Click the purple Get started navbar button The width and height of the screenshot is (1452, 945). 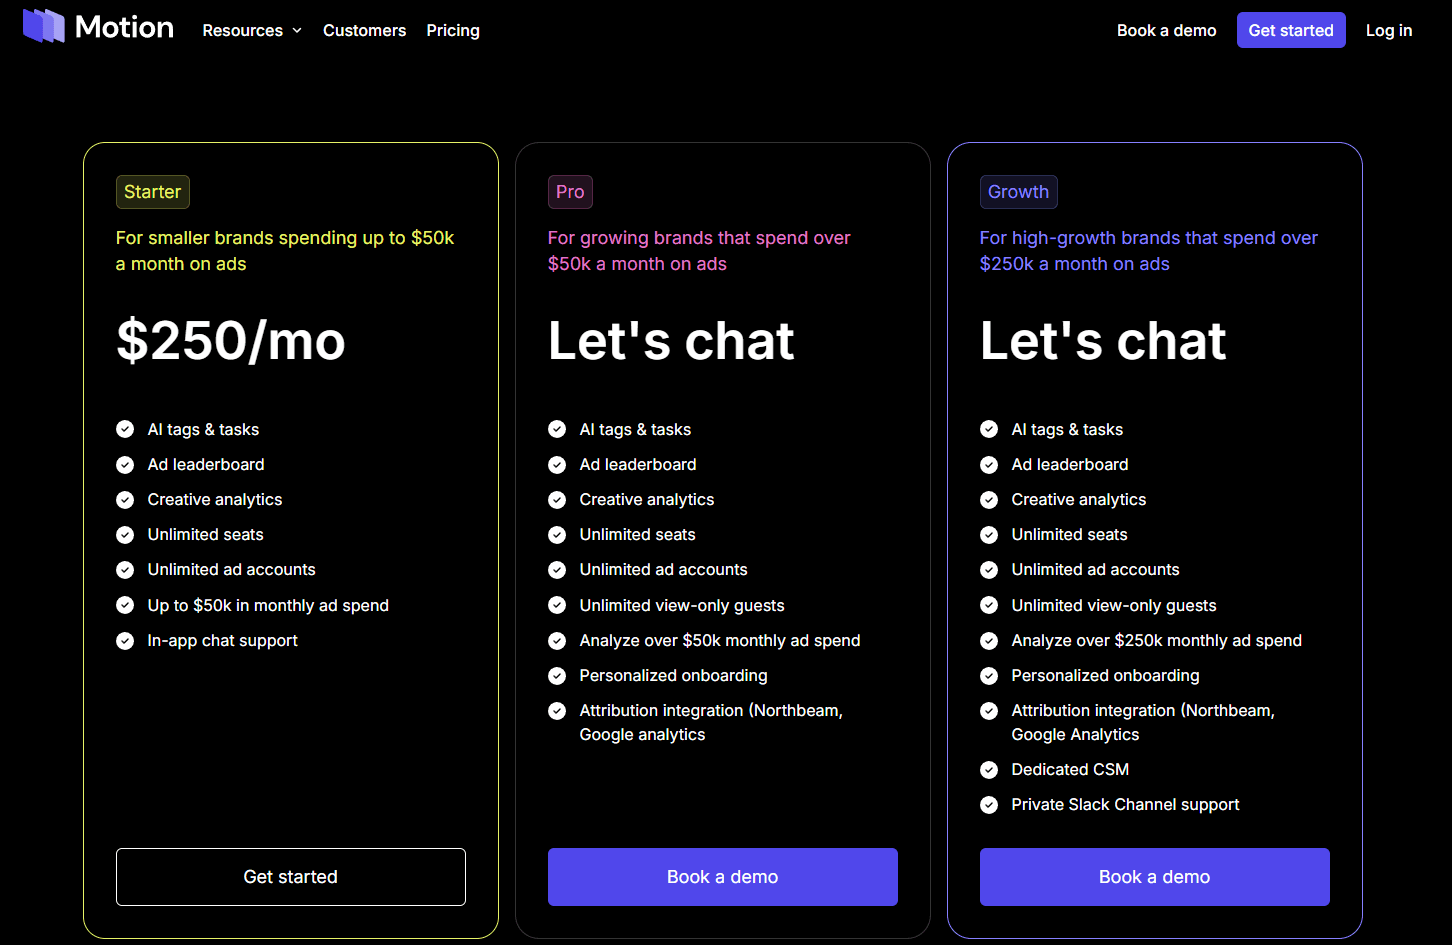pyautogui.click(x=1290, y=30)
